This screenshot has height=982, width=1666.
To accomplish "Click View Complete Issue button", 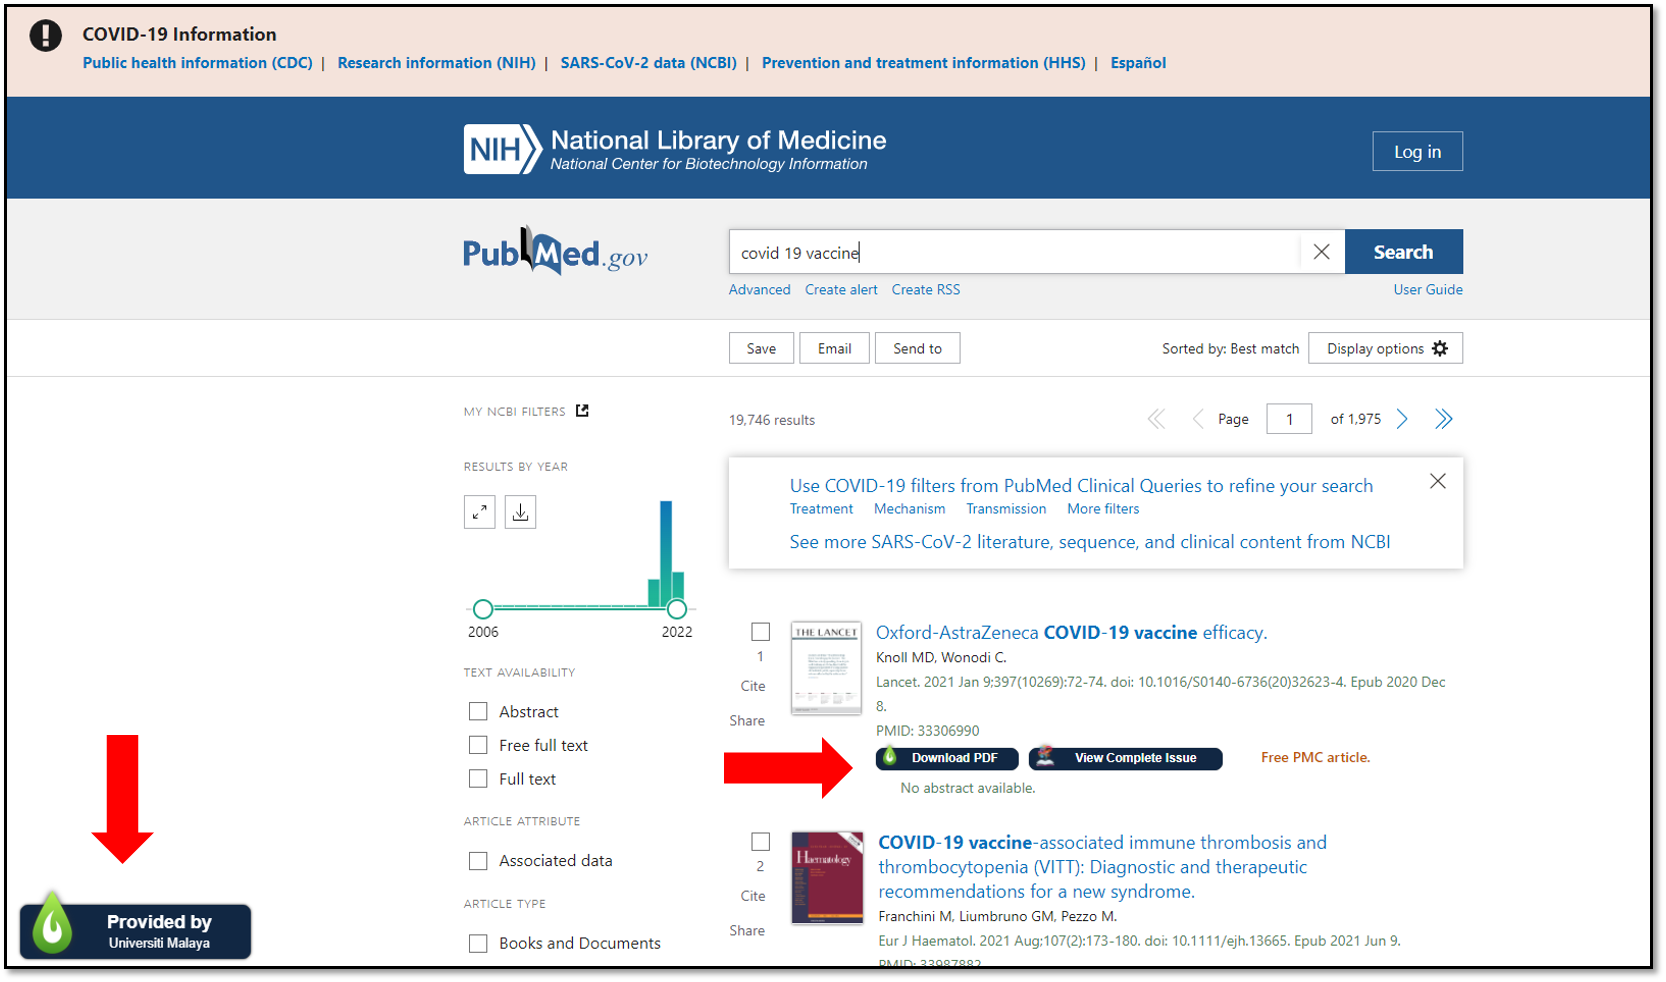I will pyautogui.click(x=1125, y=758).
